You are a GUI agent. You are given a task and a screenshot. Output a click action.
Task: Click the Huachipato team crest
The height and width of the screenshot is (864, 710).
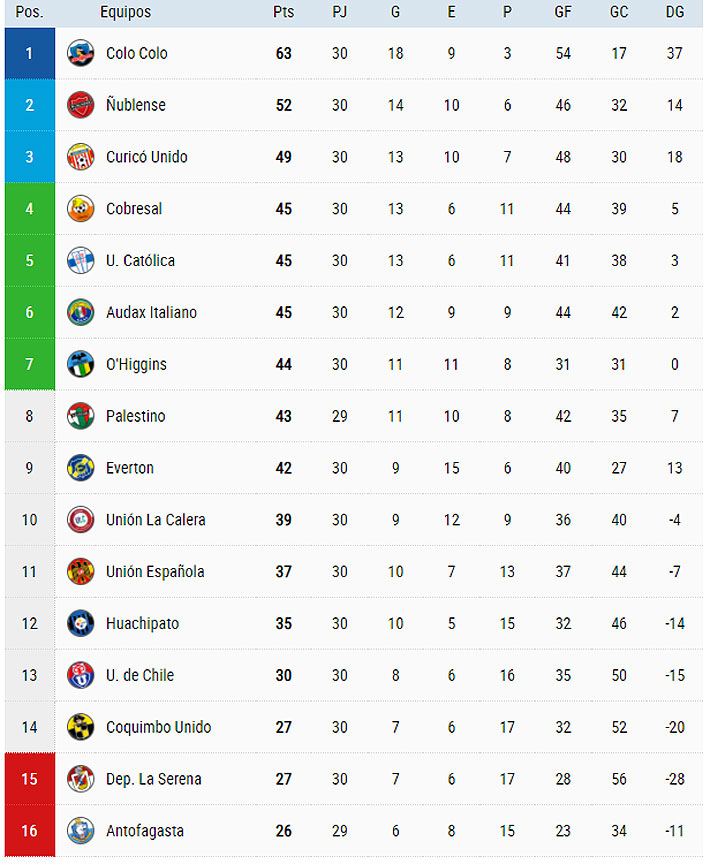tap(80, 624)
